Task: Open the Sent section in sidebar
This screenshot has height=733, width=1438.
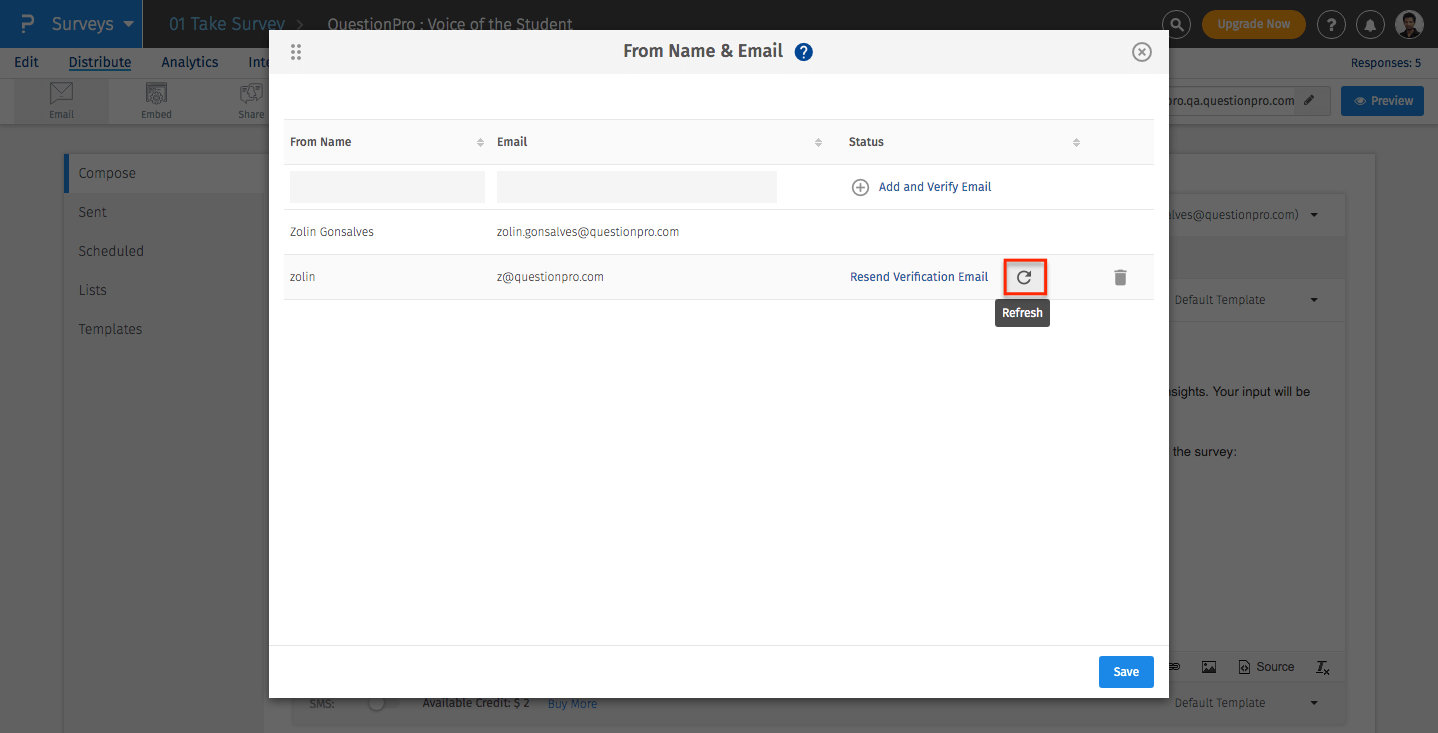Action: coord(93,212)
